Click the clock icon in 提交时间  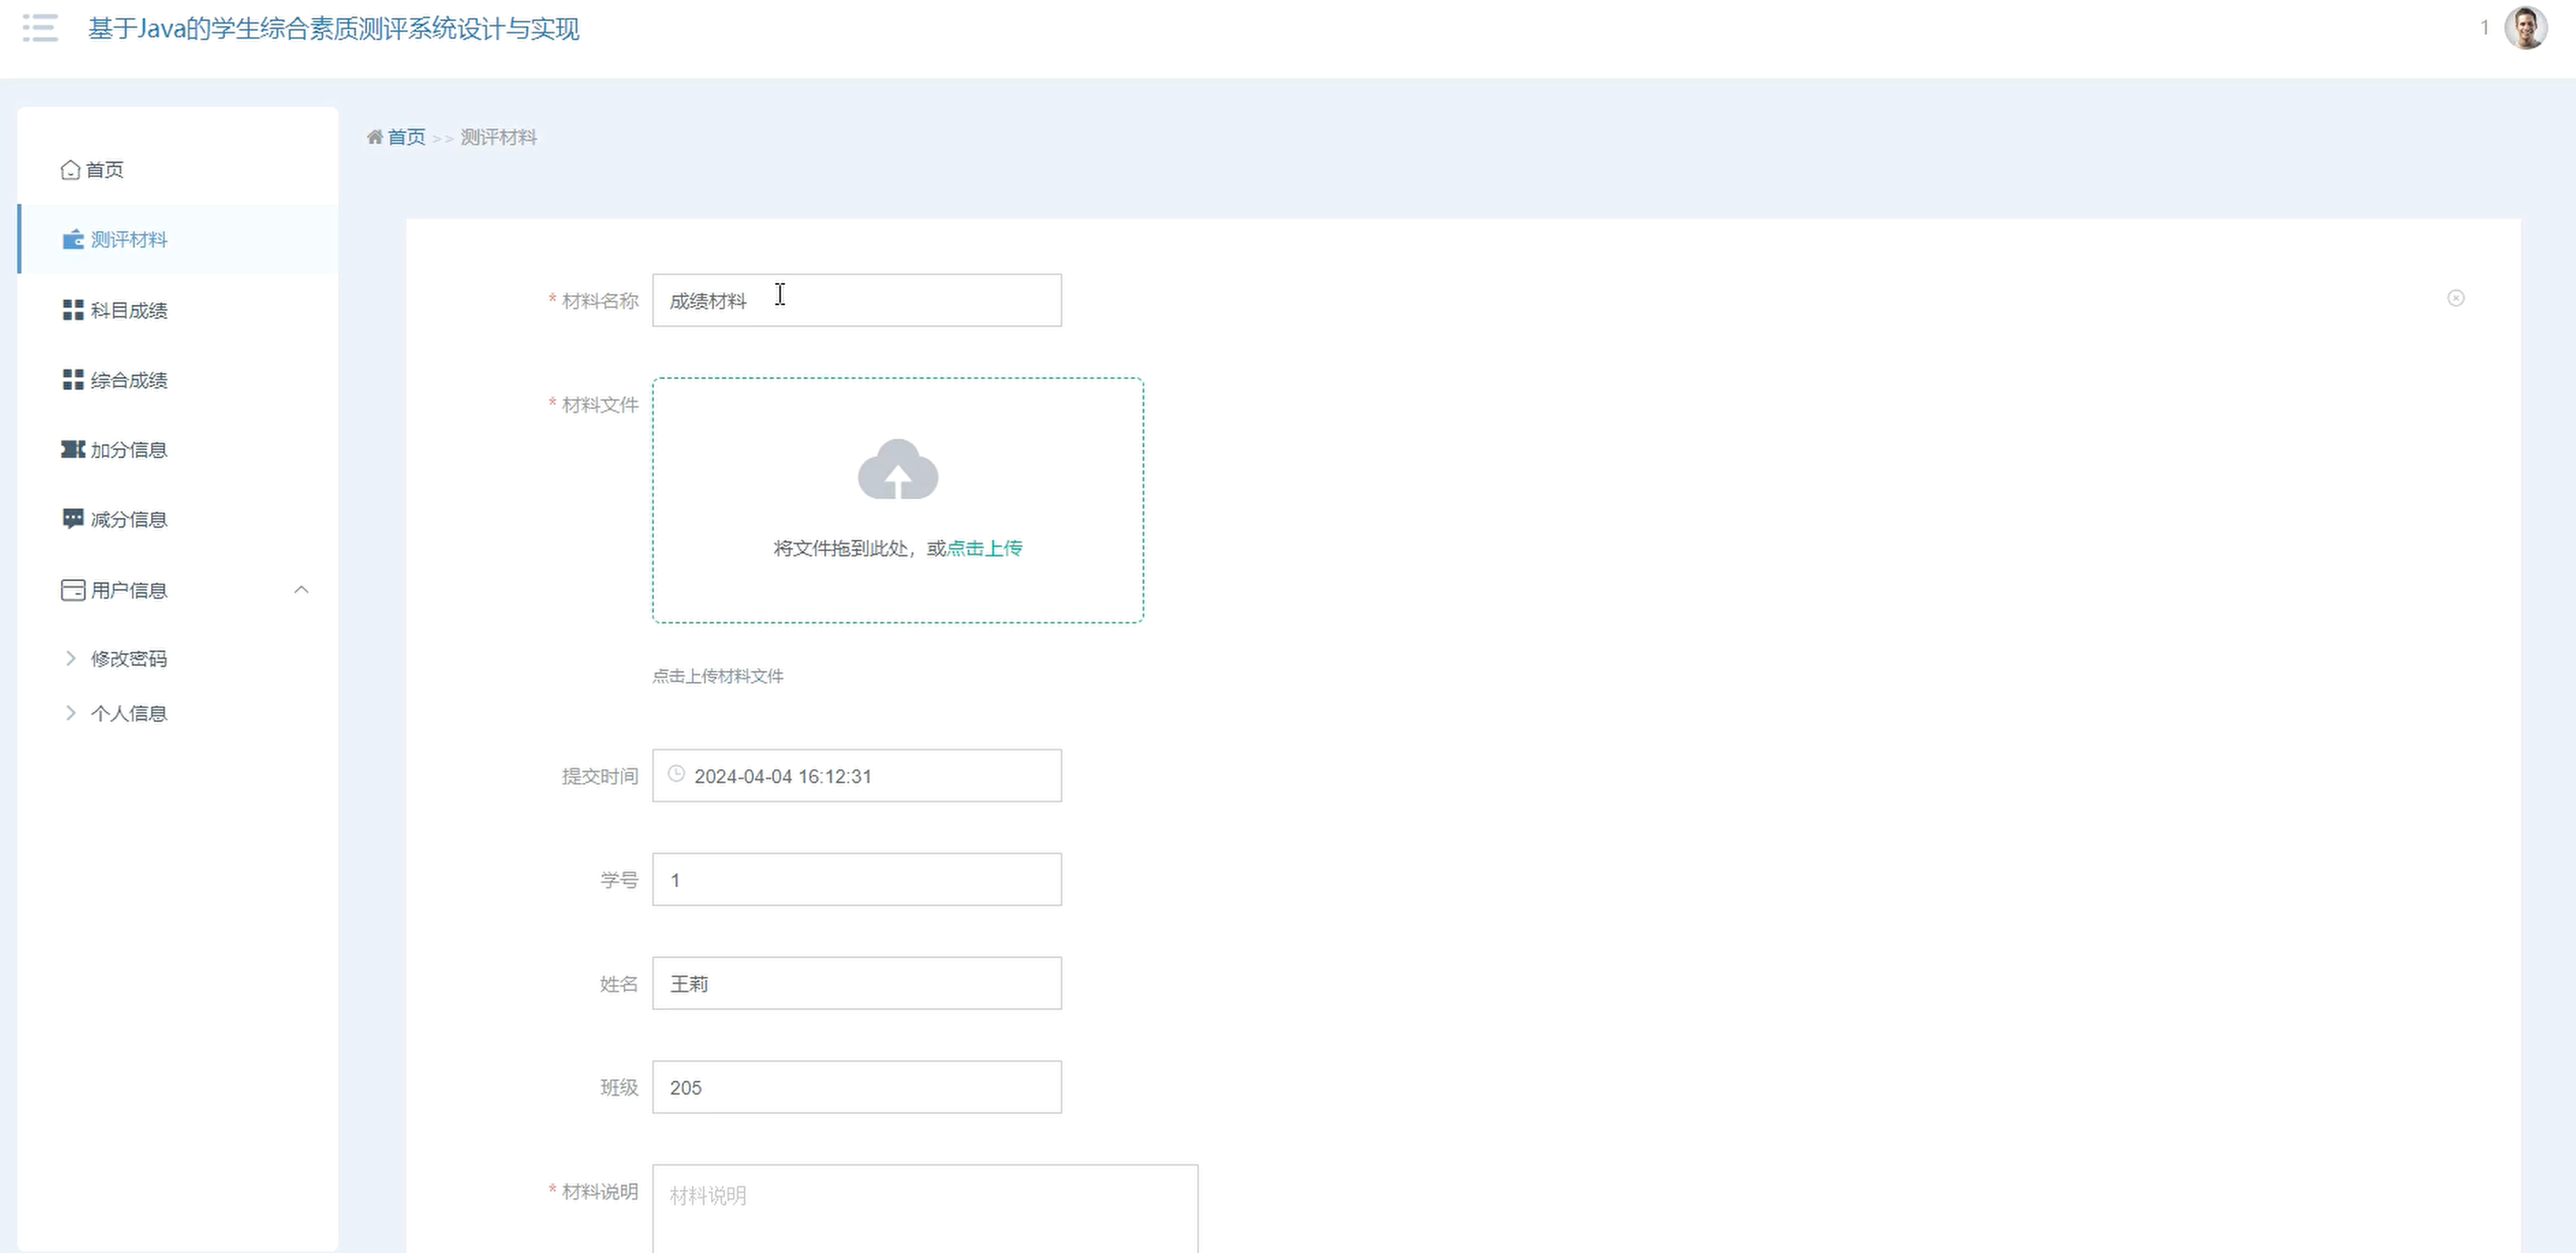point(676,774)
